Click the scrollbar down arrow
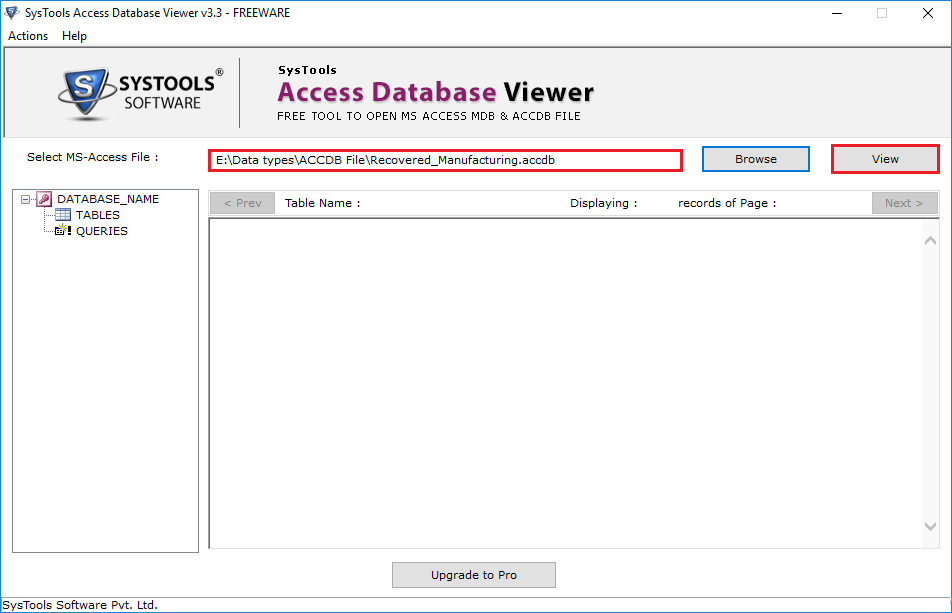 coord(930,526)
